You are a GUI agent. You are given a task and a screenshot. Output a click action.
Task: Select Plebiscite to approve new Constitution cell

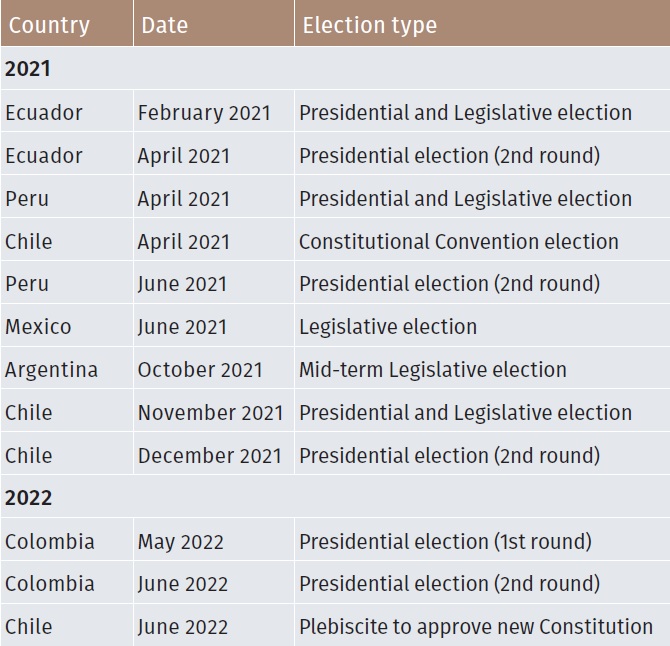482,625
